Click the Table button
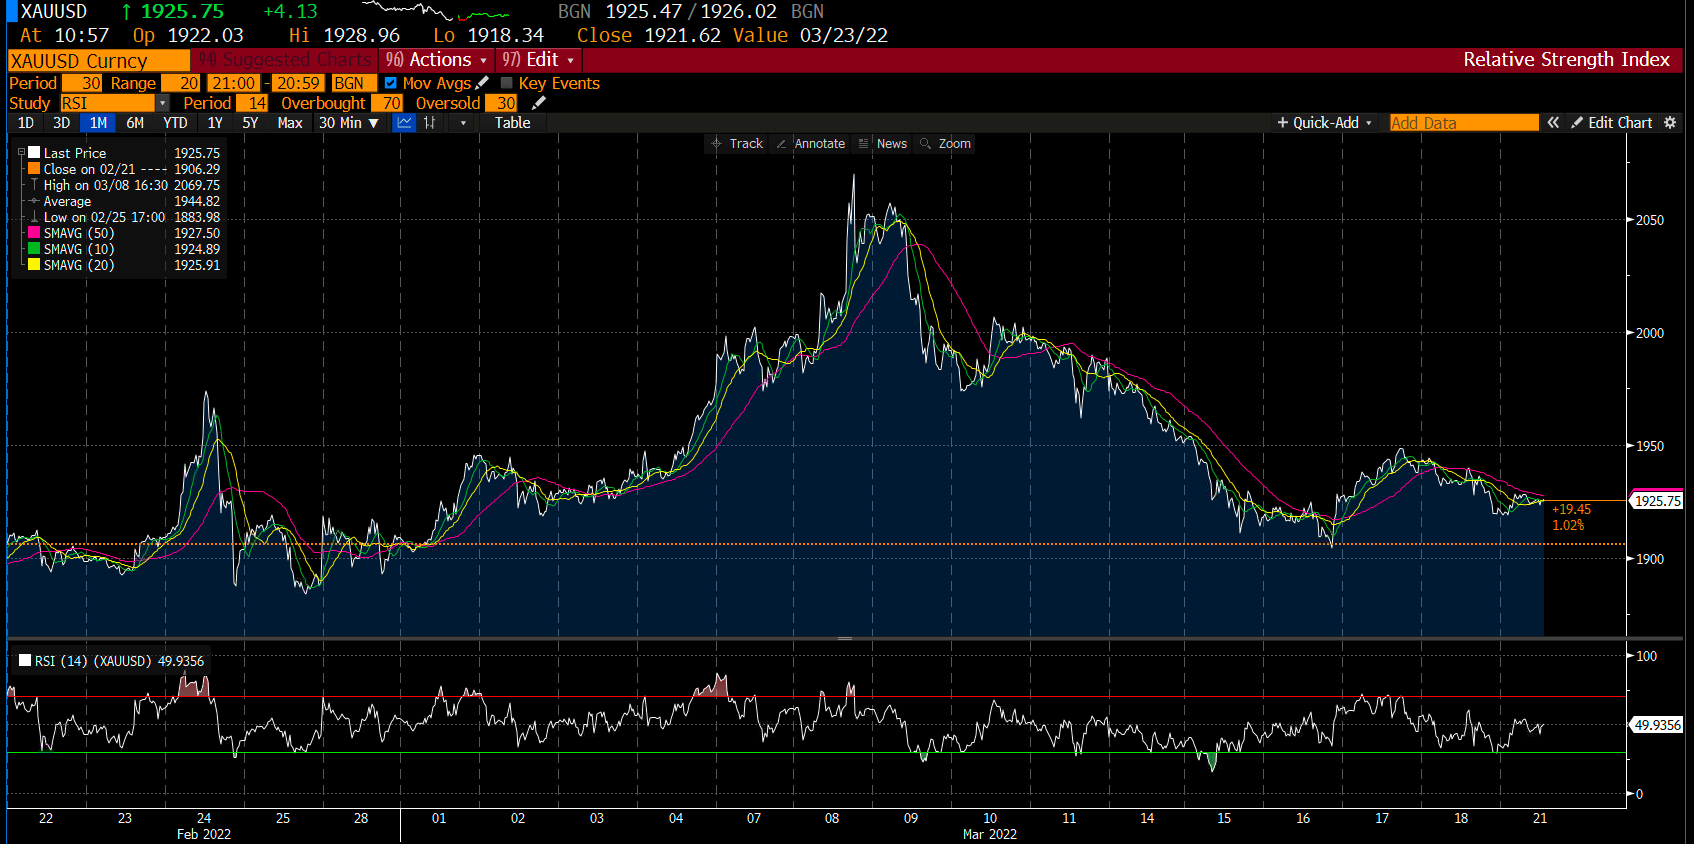 (512, 123)
